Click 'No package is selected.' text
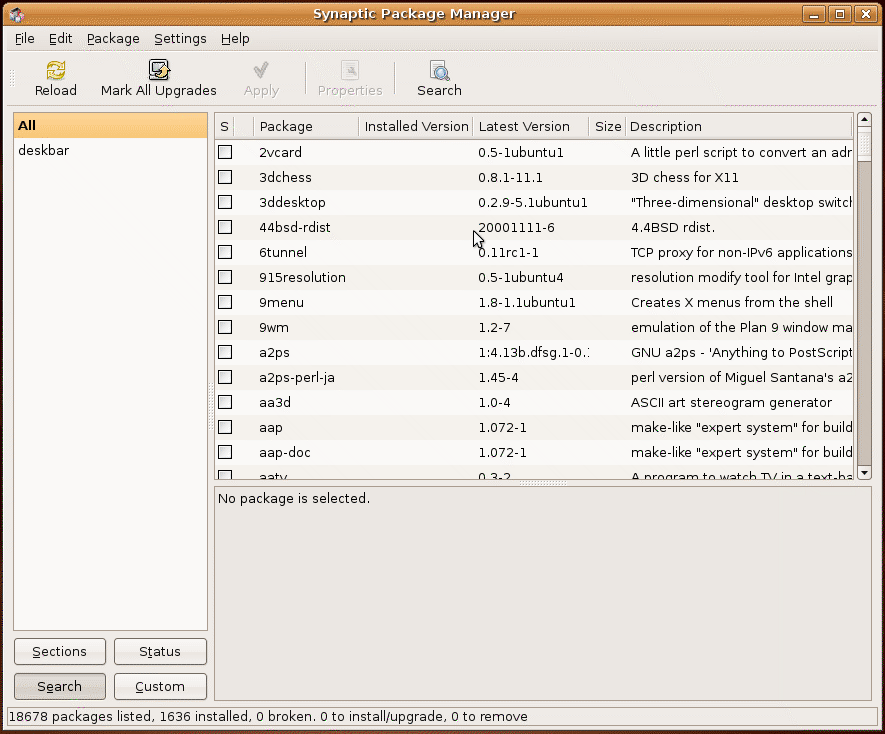The width and height of the screenshot is (885, 734). click(x=294, y=499)
